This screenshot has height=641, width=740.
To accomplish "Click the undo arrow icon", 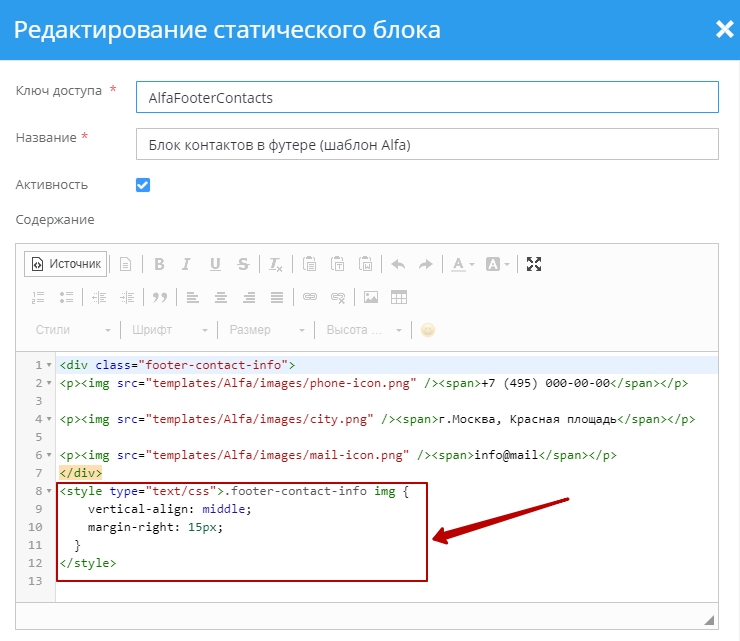I will 398,264.
